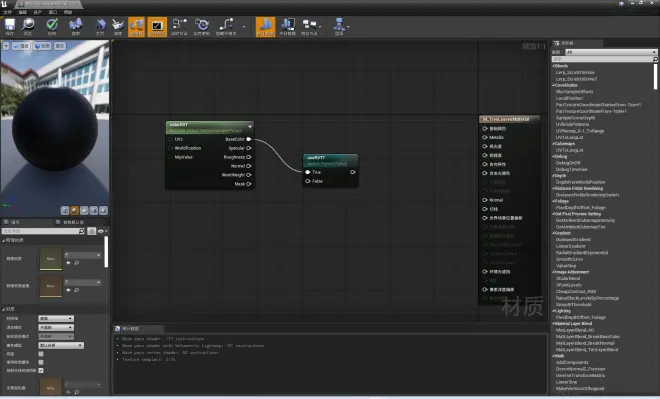This screenshot has width=660, height=399.
Task: Click the Show button in preview viewport
Action: (60, 46)
